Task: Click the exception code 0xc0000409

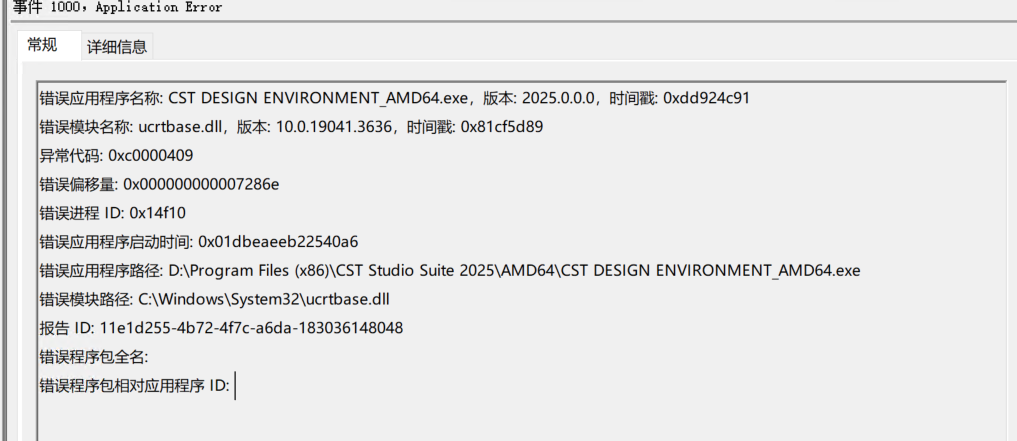Action: coord(150,156)
